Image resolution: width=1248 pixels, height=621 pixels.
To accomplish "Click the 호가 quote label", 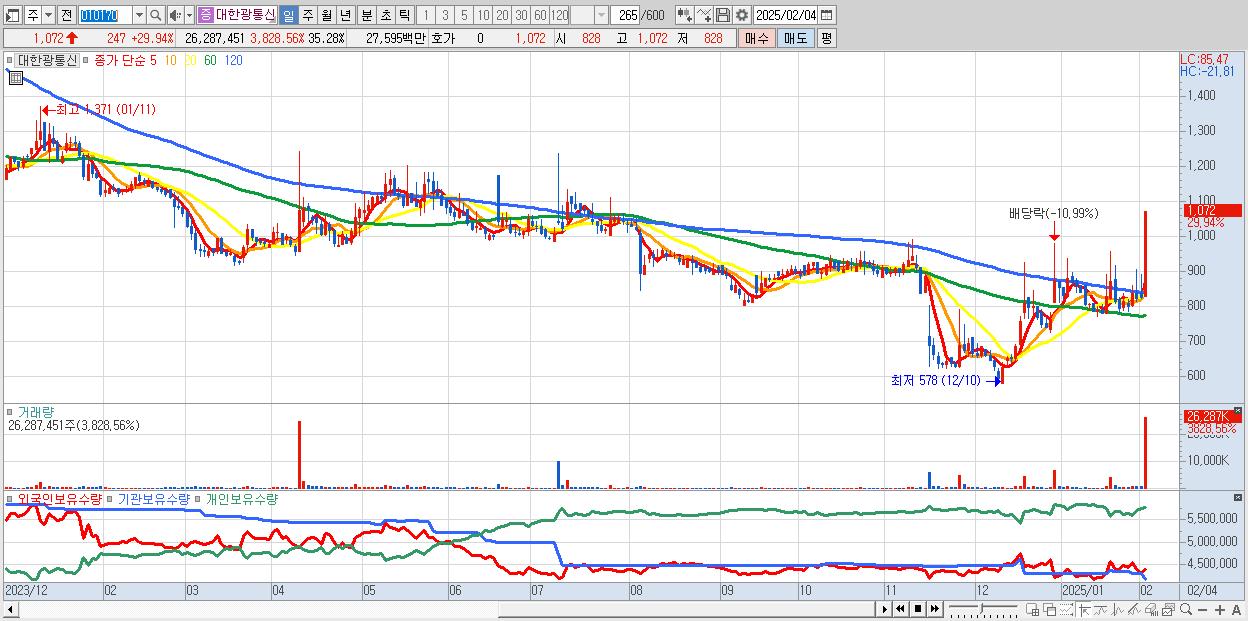I will click(x=443, y=39).
